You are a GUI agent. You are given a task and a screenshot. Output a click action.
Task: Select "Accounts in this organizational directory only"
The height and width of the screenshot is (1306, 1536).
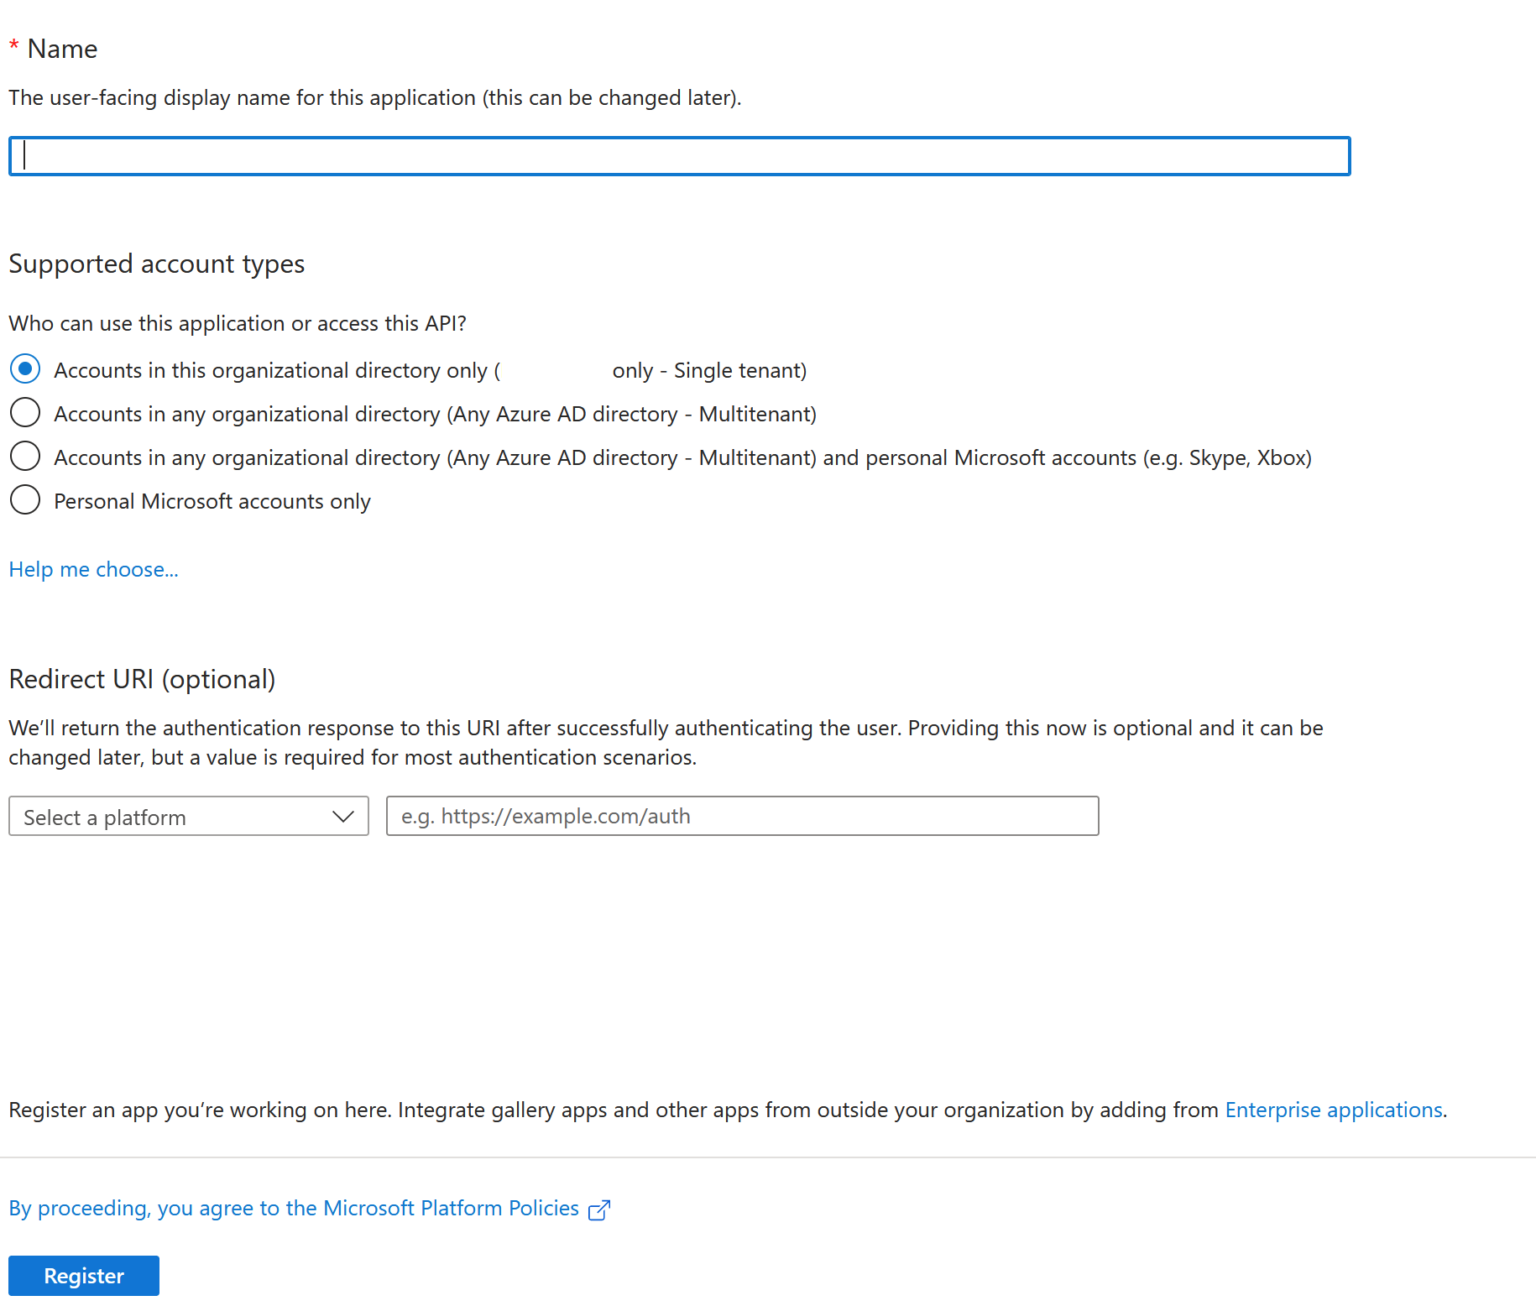pyautogui.click(x=25, y=369)
